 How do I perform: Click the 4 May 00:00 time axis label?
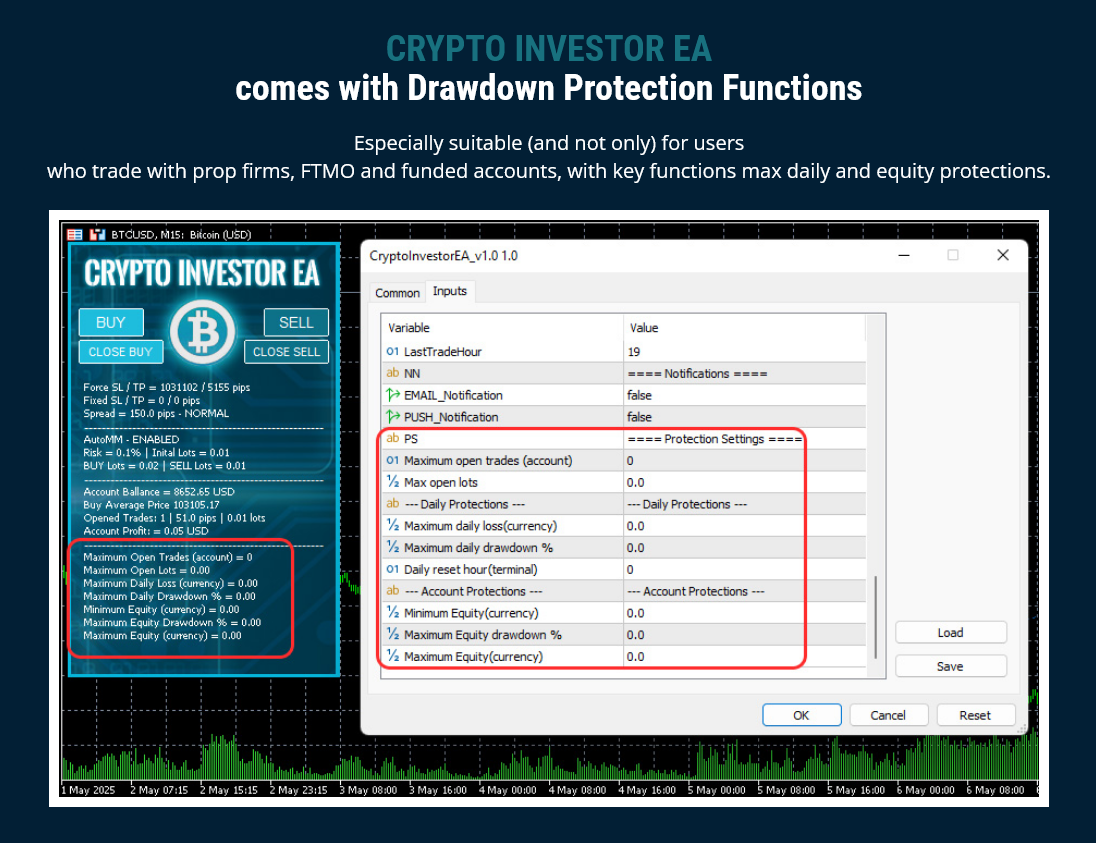pyautogui.click(x=507, y=790)
